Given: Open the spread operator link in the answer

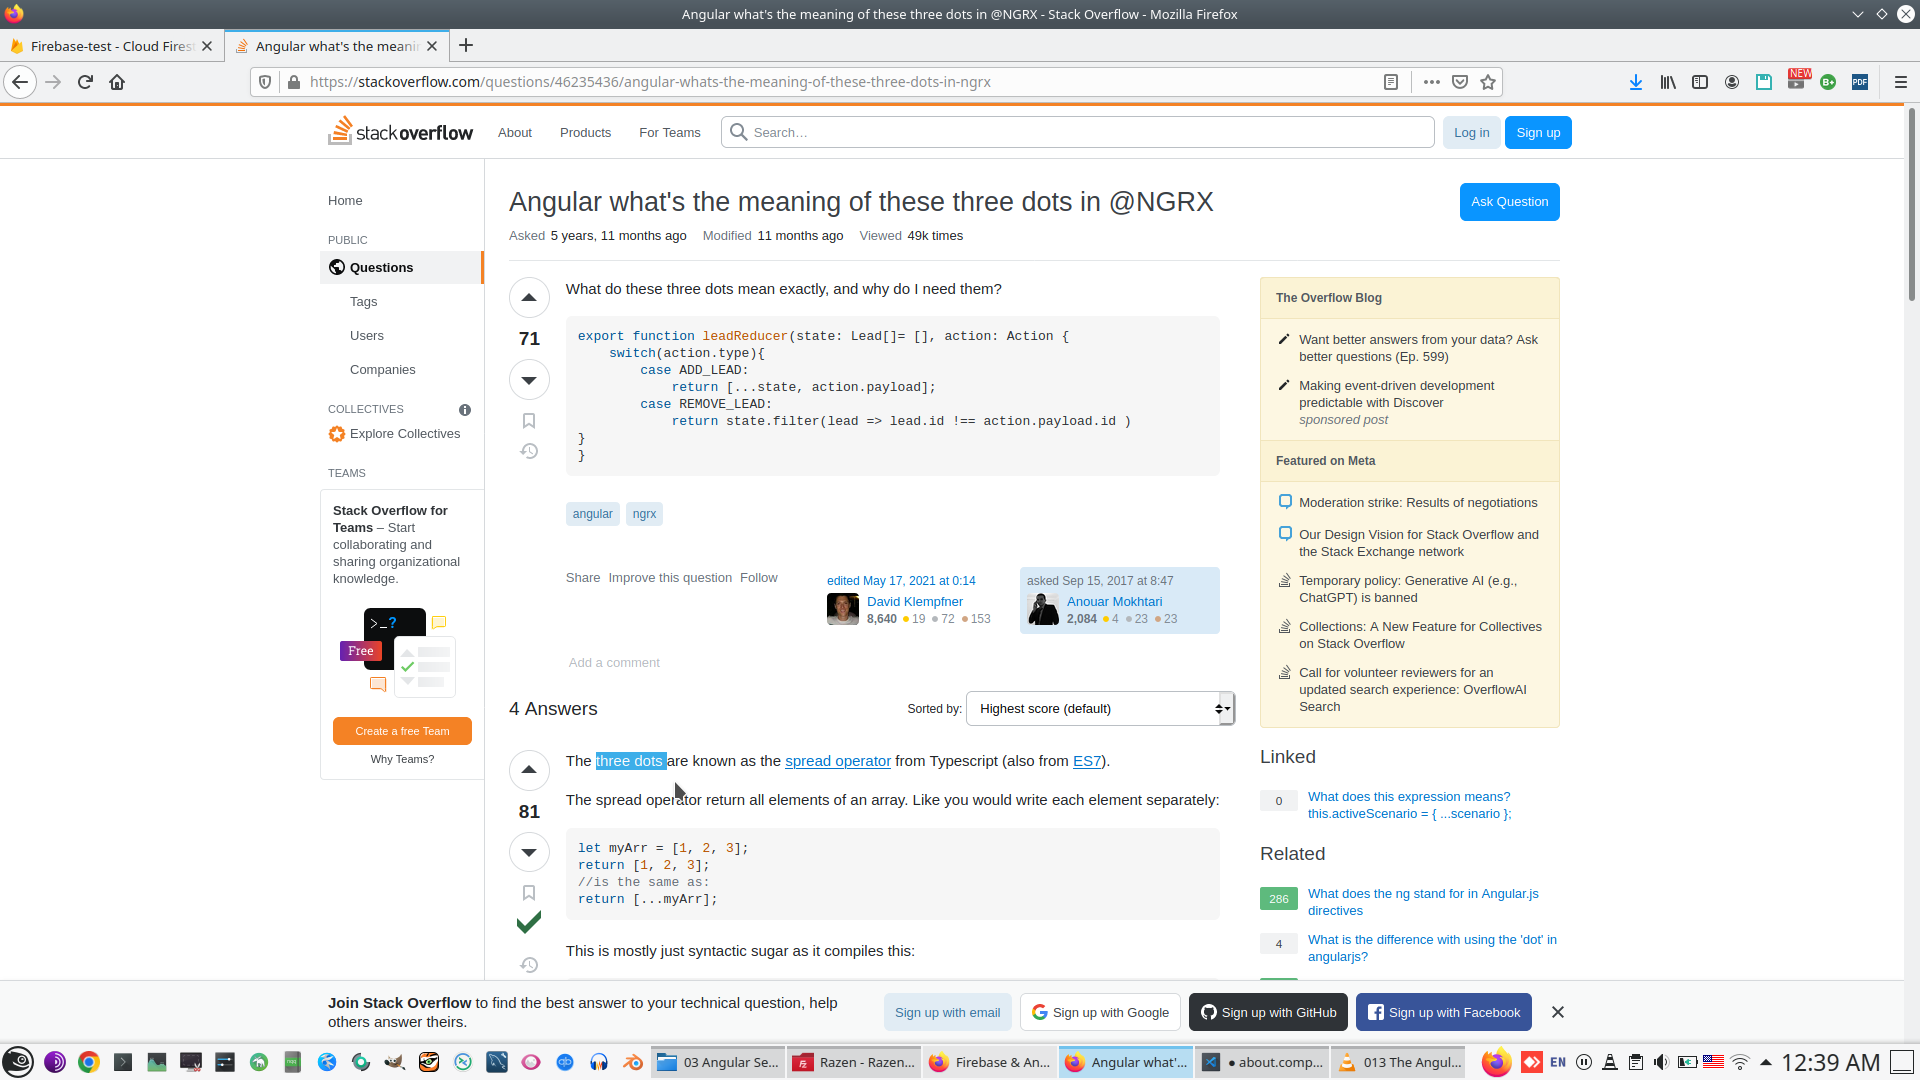Looking at the screenshot, I should pos(837,761).
